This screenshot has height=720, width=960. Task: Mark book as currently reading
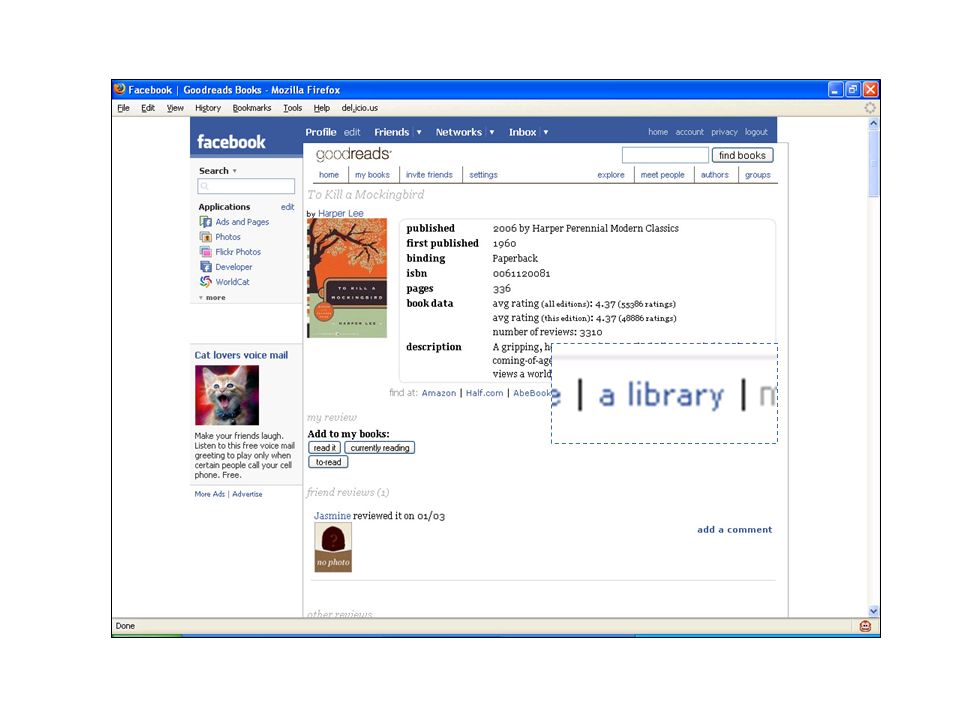pyautogui.click(x=380, y=448)
